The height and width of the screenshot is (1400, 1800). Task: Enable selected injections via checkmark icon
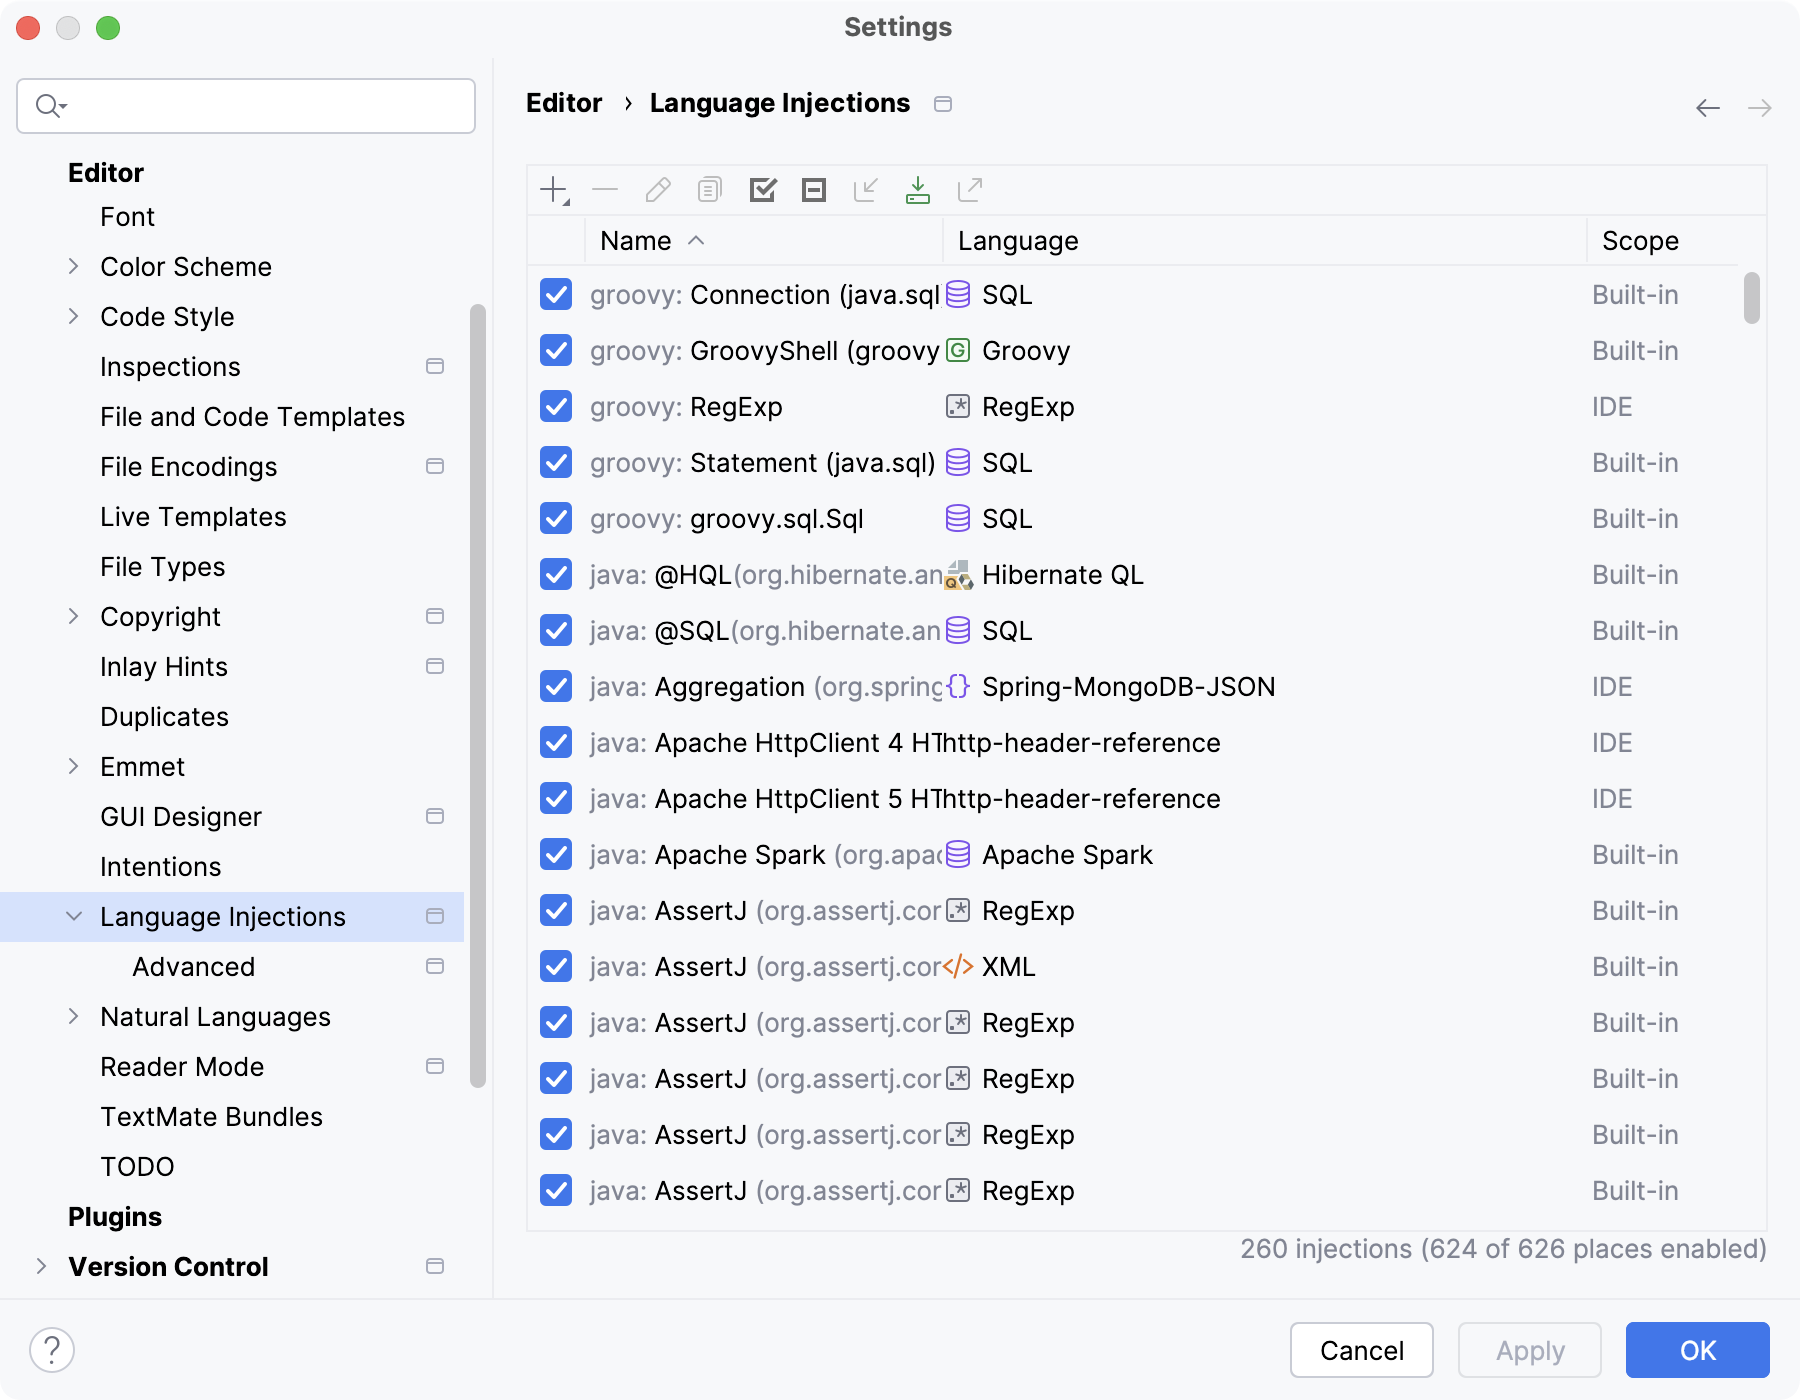pos(763,189)
